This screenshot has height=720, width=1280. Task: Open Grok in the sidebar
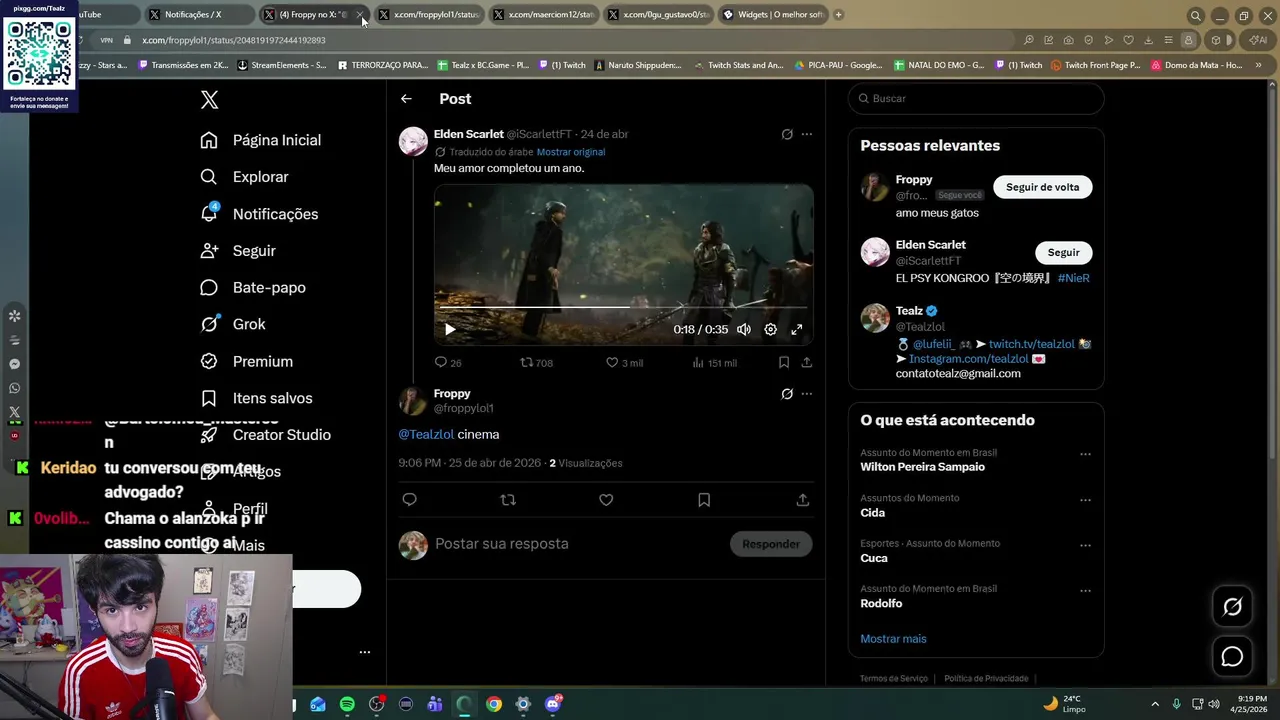click(x=233, y=324)
